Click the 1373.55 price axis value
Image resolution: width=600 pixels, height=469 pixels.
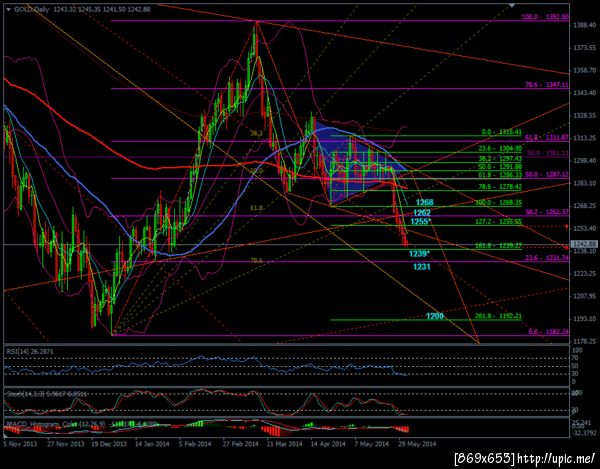click(x=583, y=48)
